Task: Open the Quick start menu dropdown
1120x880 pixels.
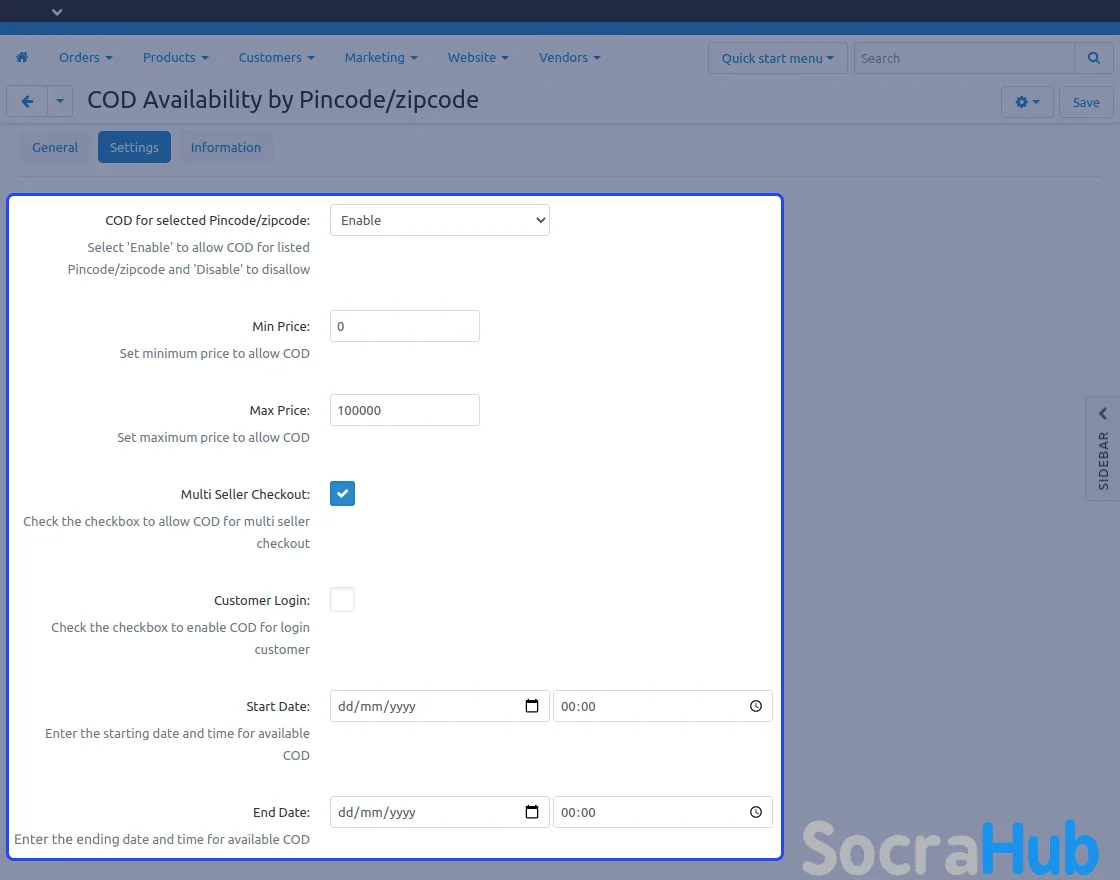Action: [777, 58]
